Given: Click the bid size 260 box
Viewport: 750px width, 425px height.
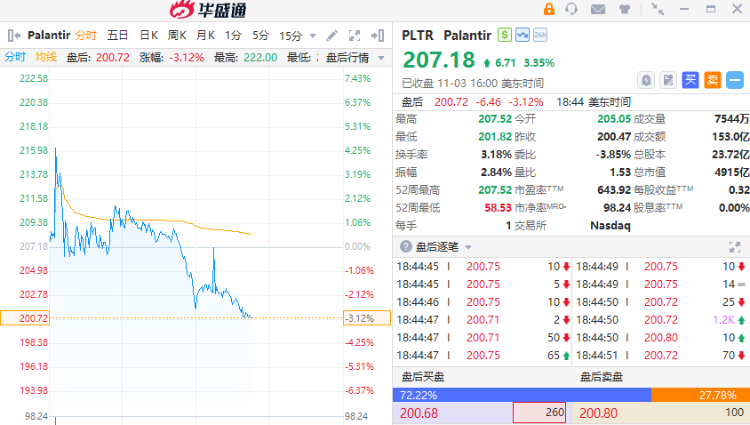Looking at the screenshot, I should pyautogui.click(x=540, y=413).
